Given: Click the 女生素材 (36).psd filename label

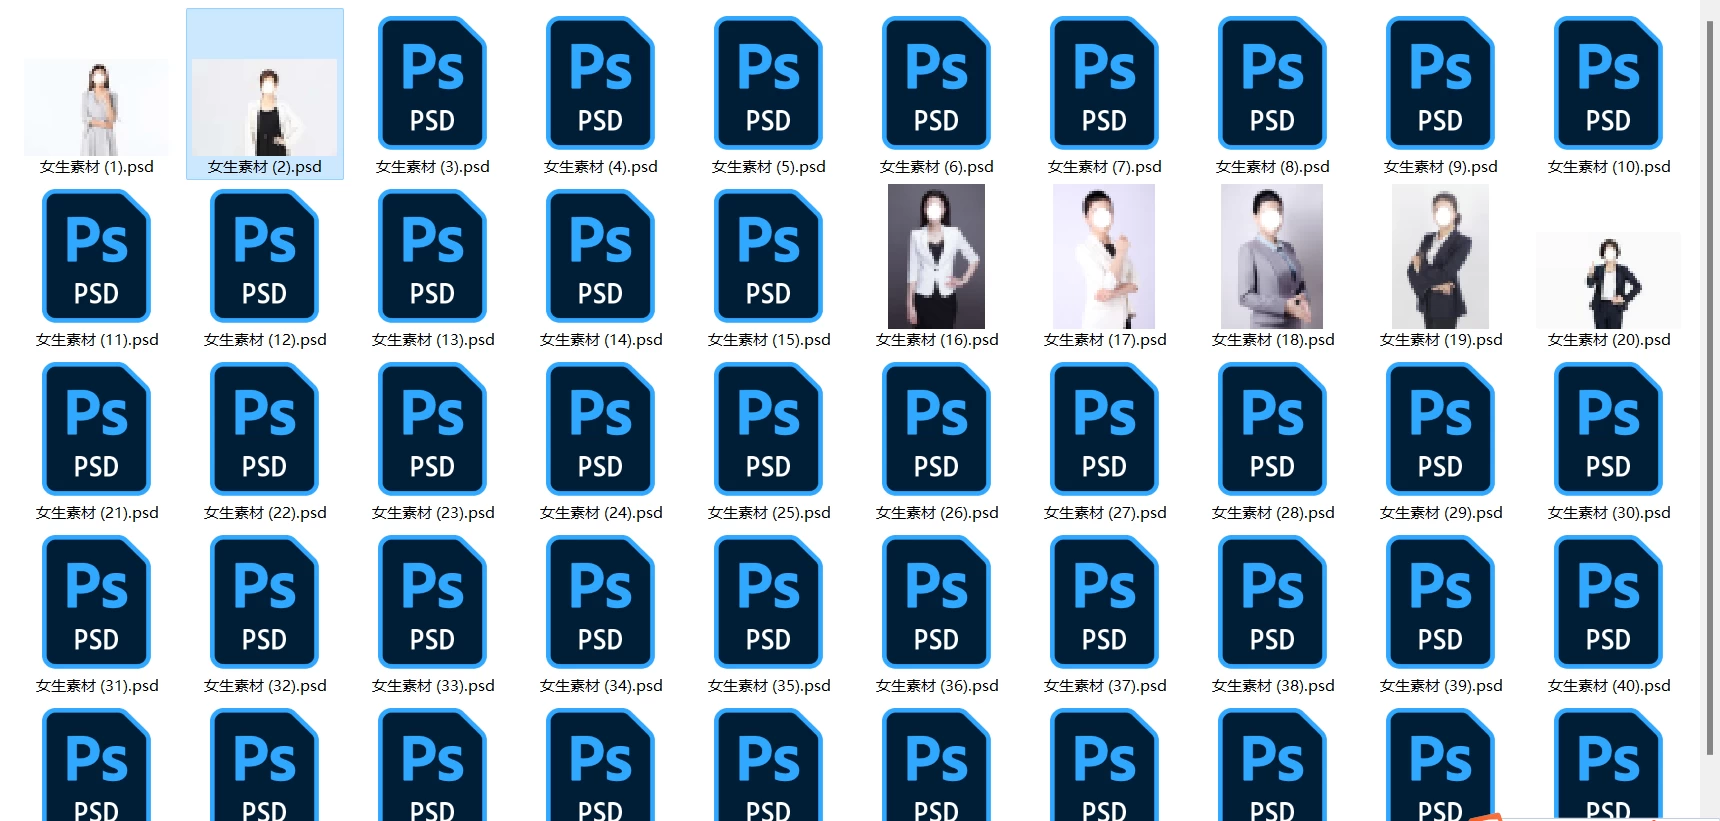Looking at the screenshot, I should click(937, 686).
